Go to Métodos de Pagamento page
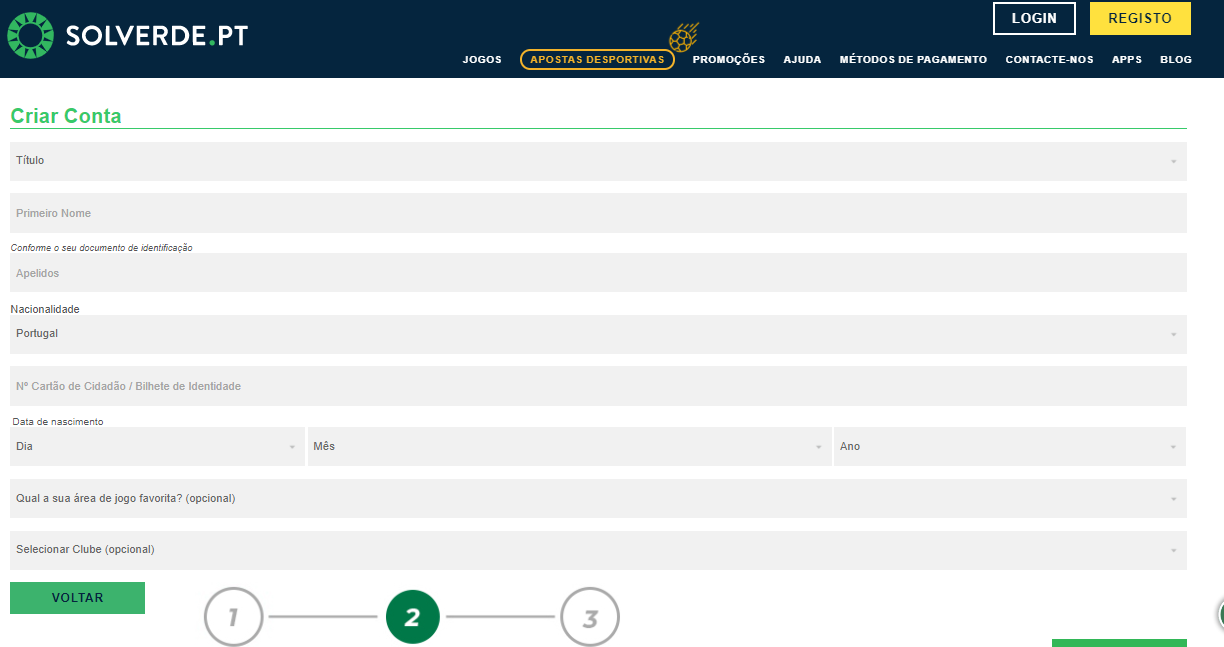This screenshot has height=647, width=1224. 913,60
